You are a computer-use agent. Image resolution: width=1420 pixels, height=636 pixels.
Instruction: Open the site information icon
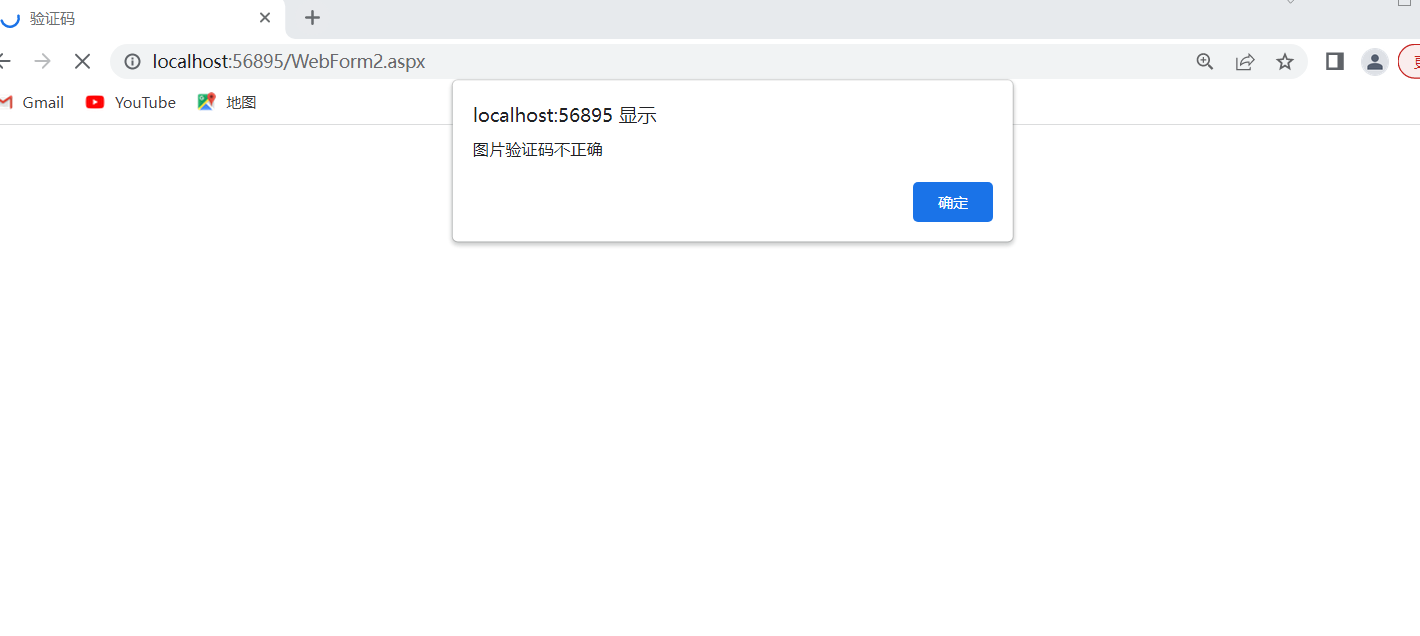pyautogui.click(x=132, y=62)
